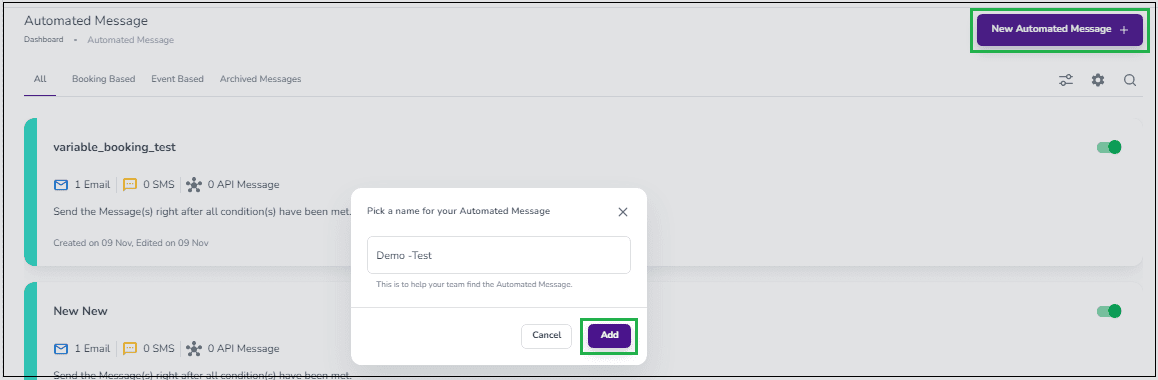Confirm with the Add button

[609, 335]
